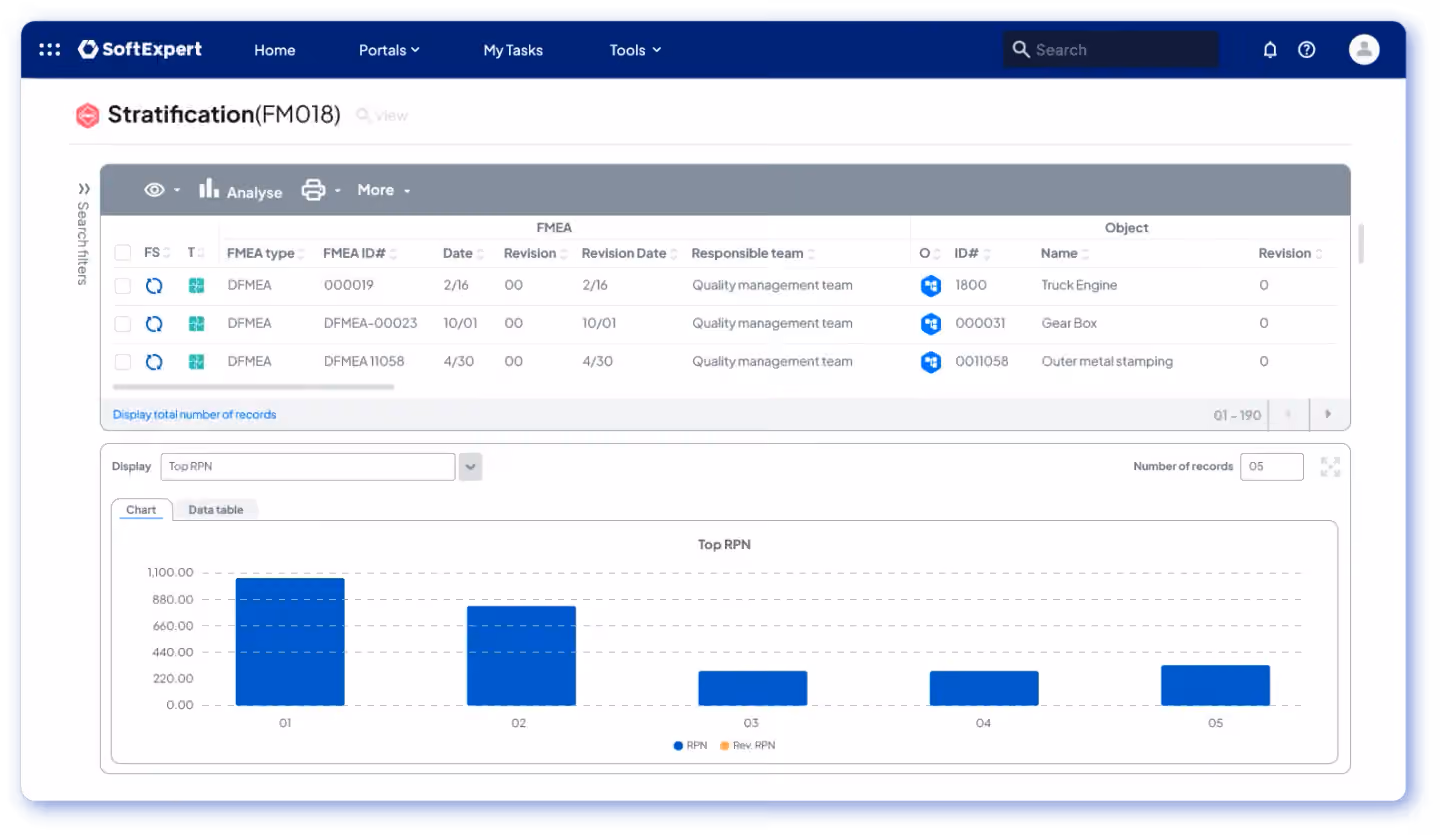This screenshot has height=835, width=1440.
Task: Sort by Revision Date column header
Action: point(630,253)
